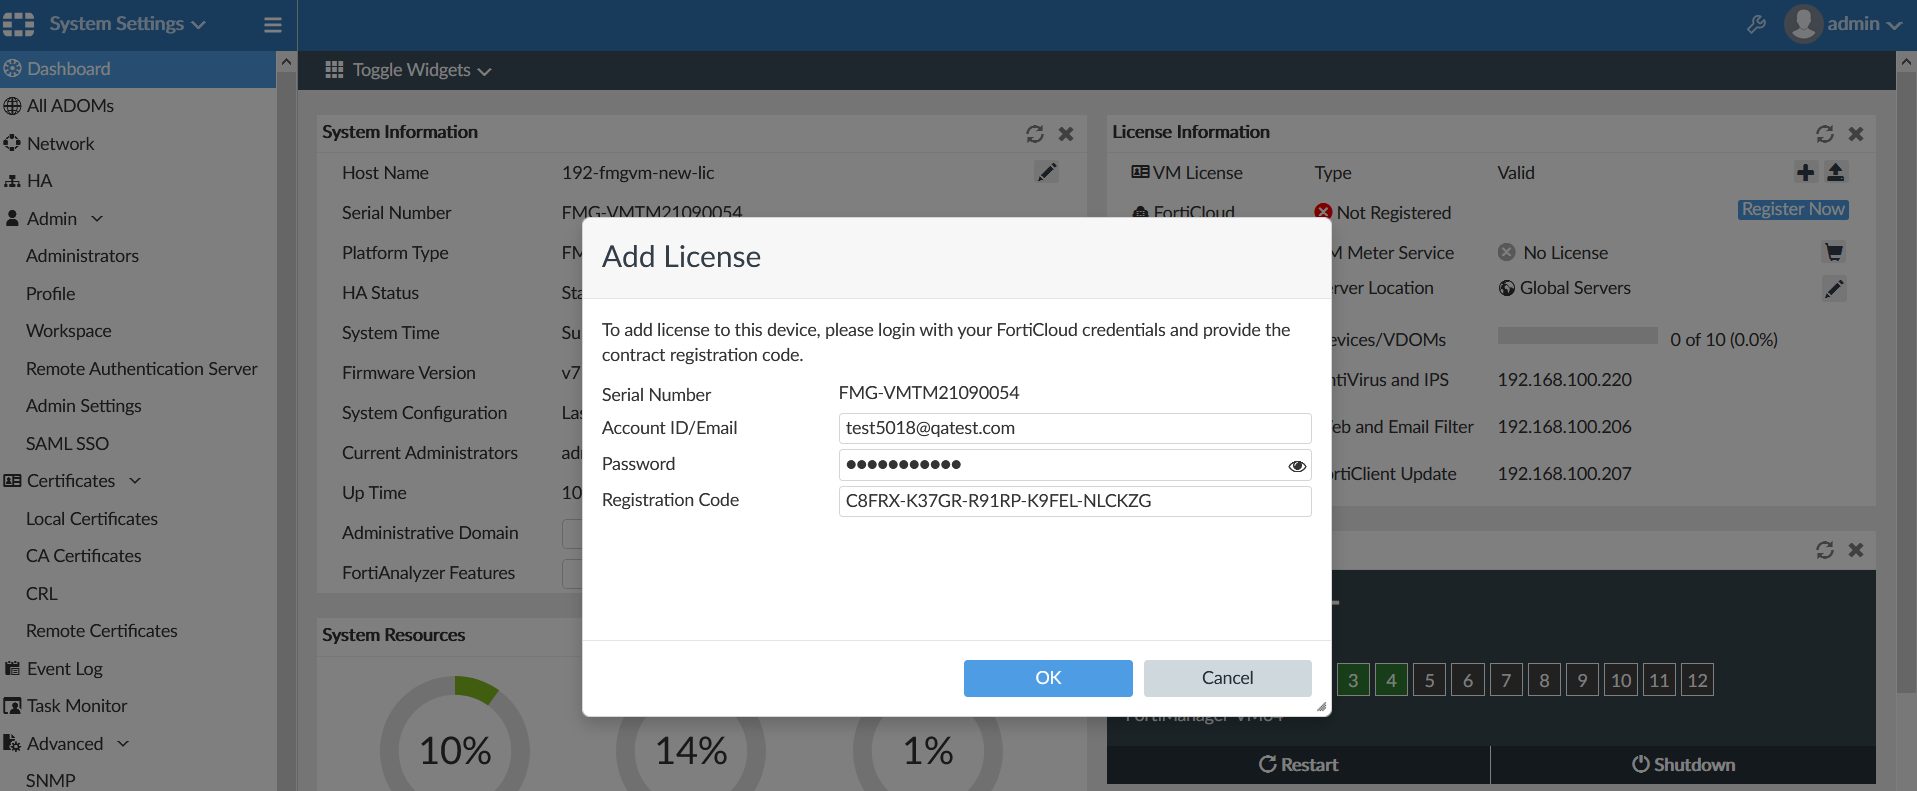Open Event Log in sidebar
Viewport: 1917px width, 791px height.
(x=65, y=669)
